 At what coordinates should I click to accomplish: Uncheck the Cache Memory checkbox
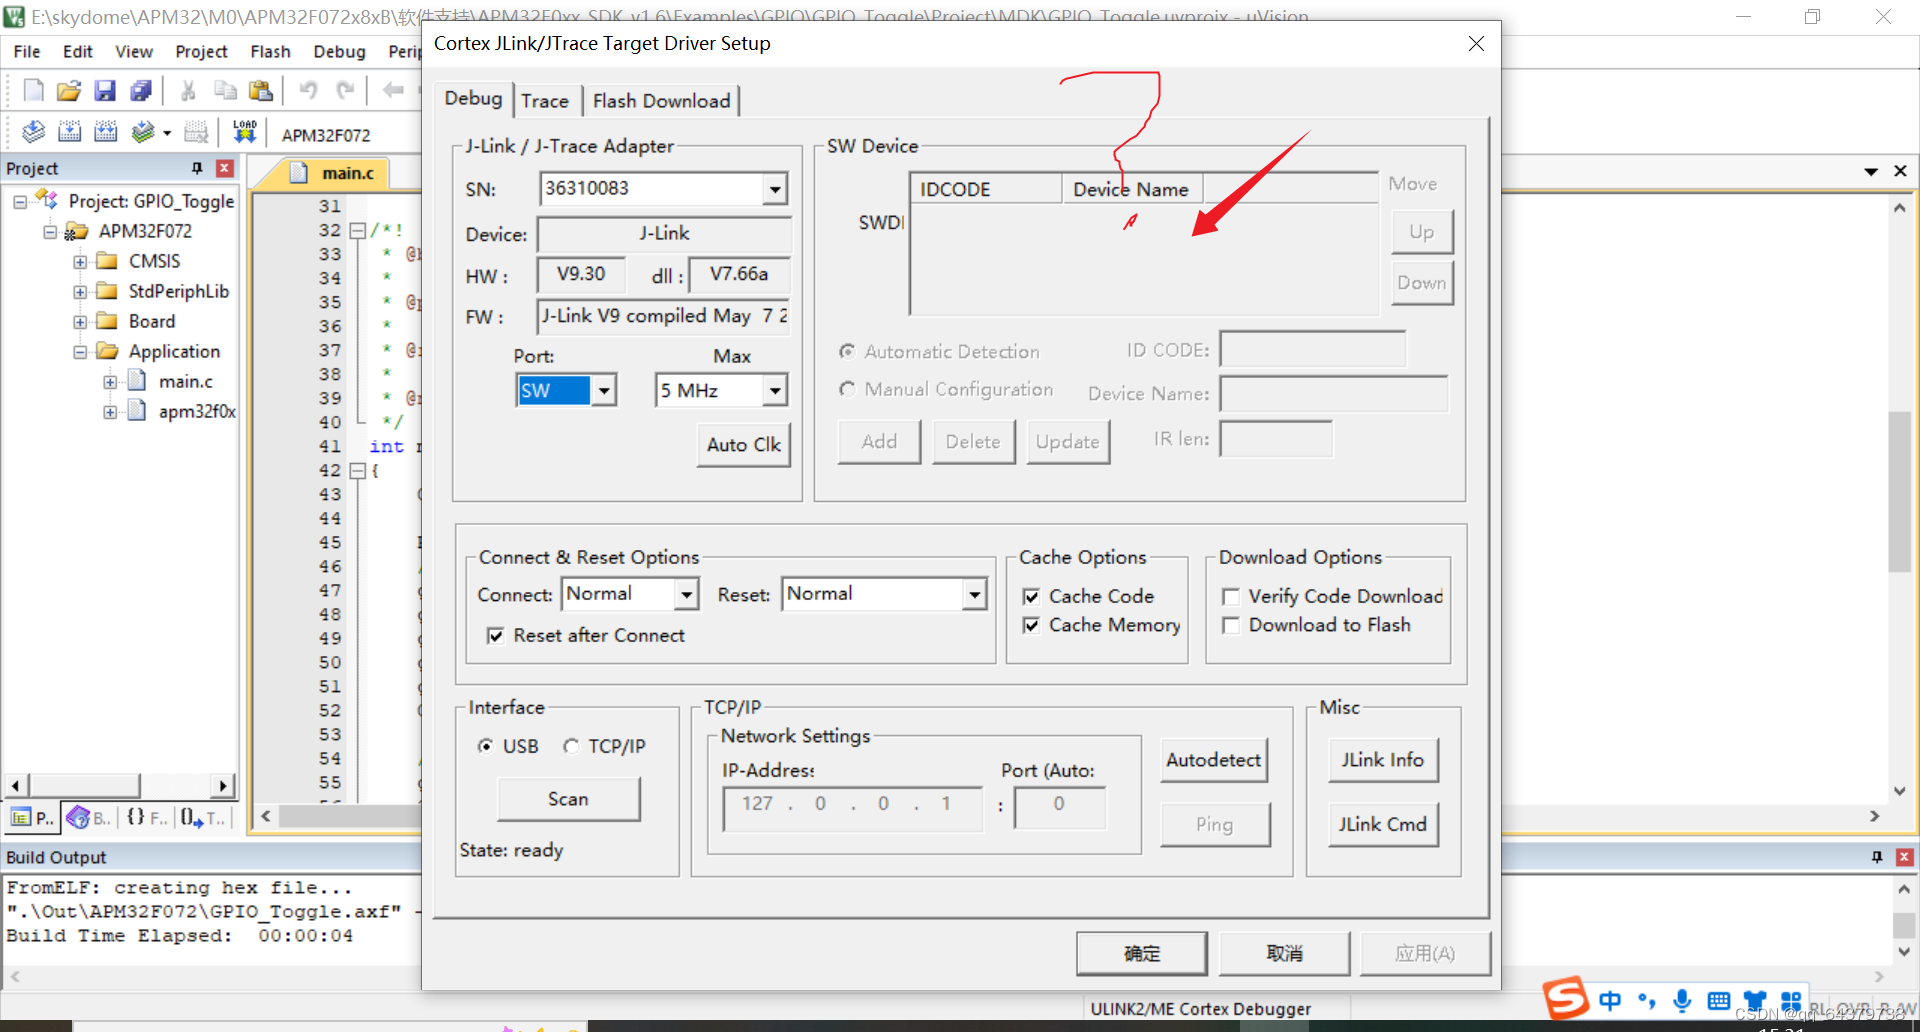click(x=1031, y=626)
